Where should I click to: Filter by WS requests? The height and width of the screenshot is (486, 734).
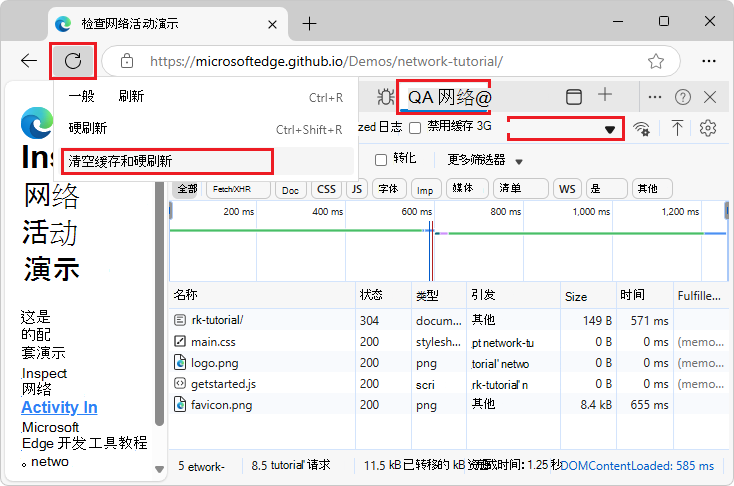pos(567,189)
